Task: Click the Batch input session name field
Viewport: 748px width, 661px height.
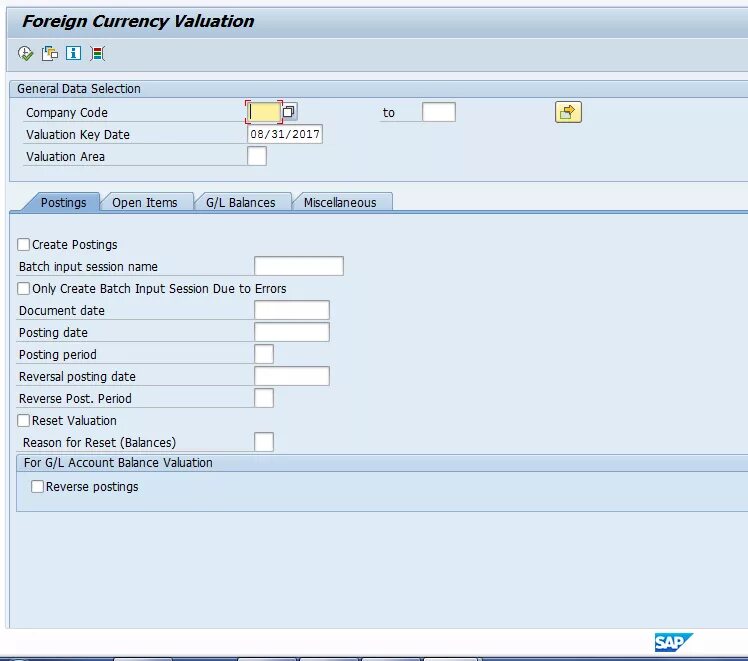Action: tap(299, 266)
